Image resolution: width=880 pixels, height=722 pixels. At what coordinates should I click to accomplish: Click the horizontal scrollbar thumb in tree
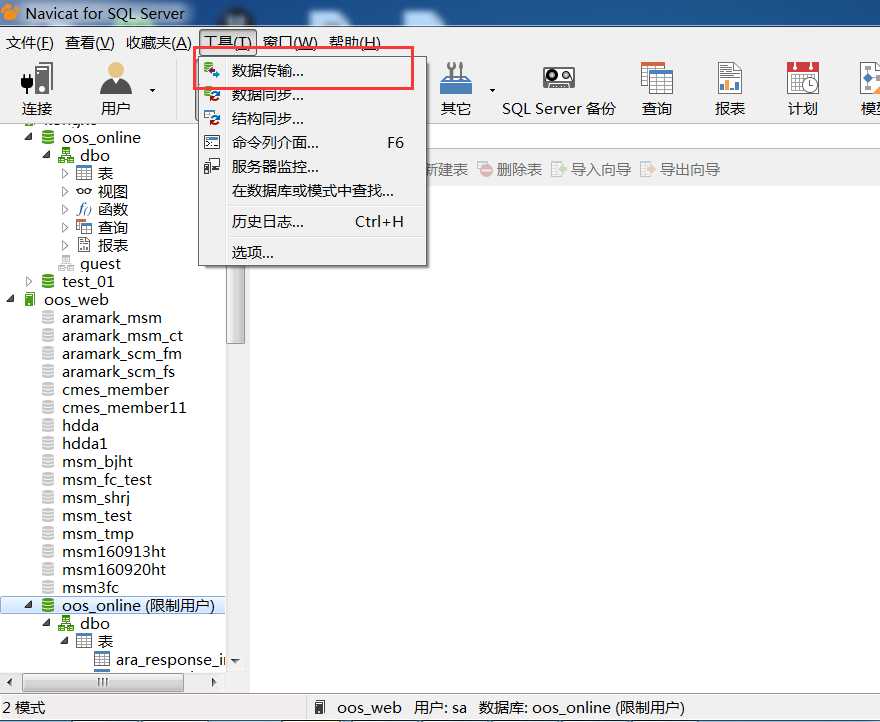pos(103,682)
